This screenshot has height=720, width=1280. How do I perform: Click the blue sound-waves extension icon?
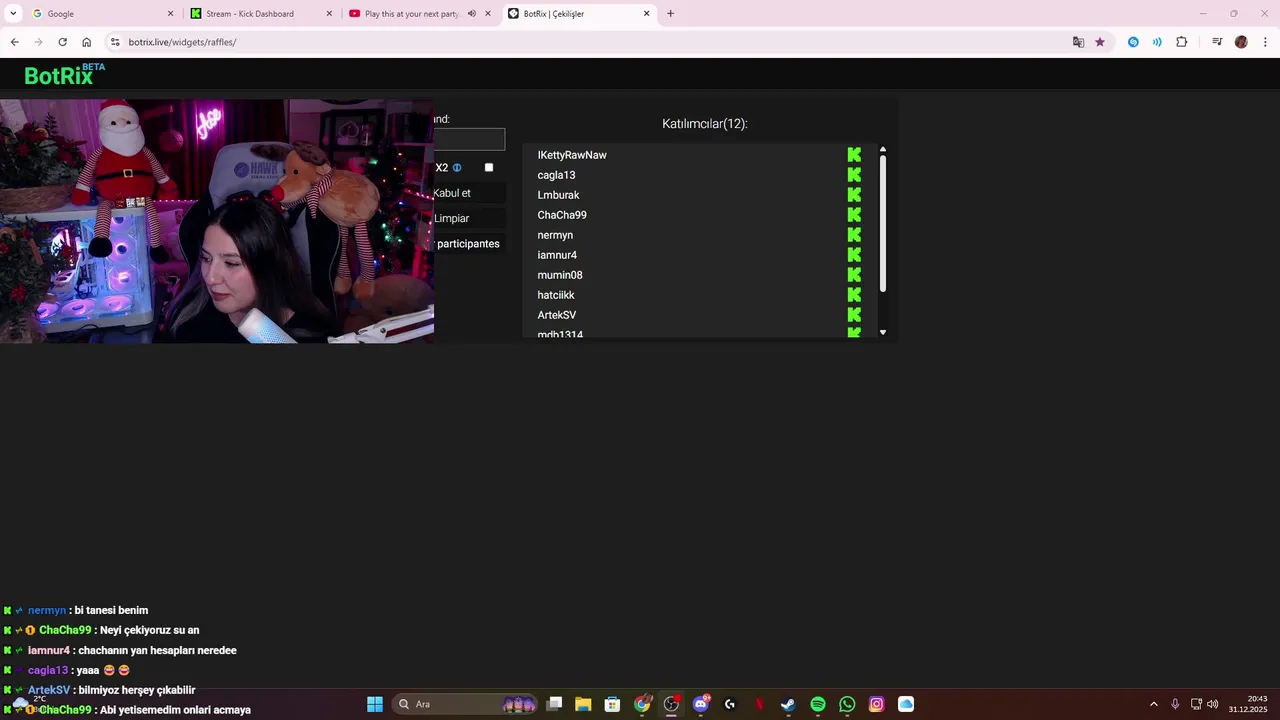click(1157, 42)
